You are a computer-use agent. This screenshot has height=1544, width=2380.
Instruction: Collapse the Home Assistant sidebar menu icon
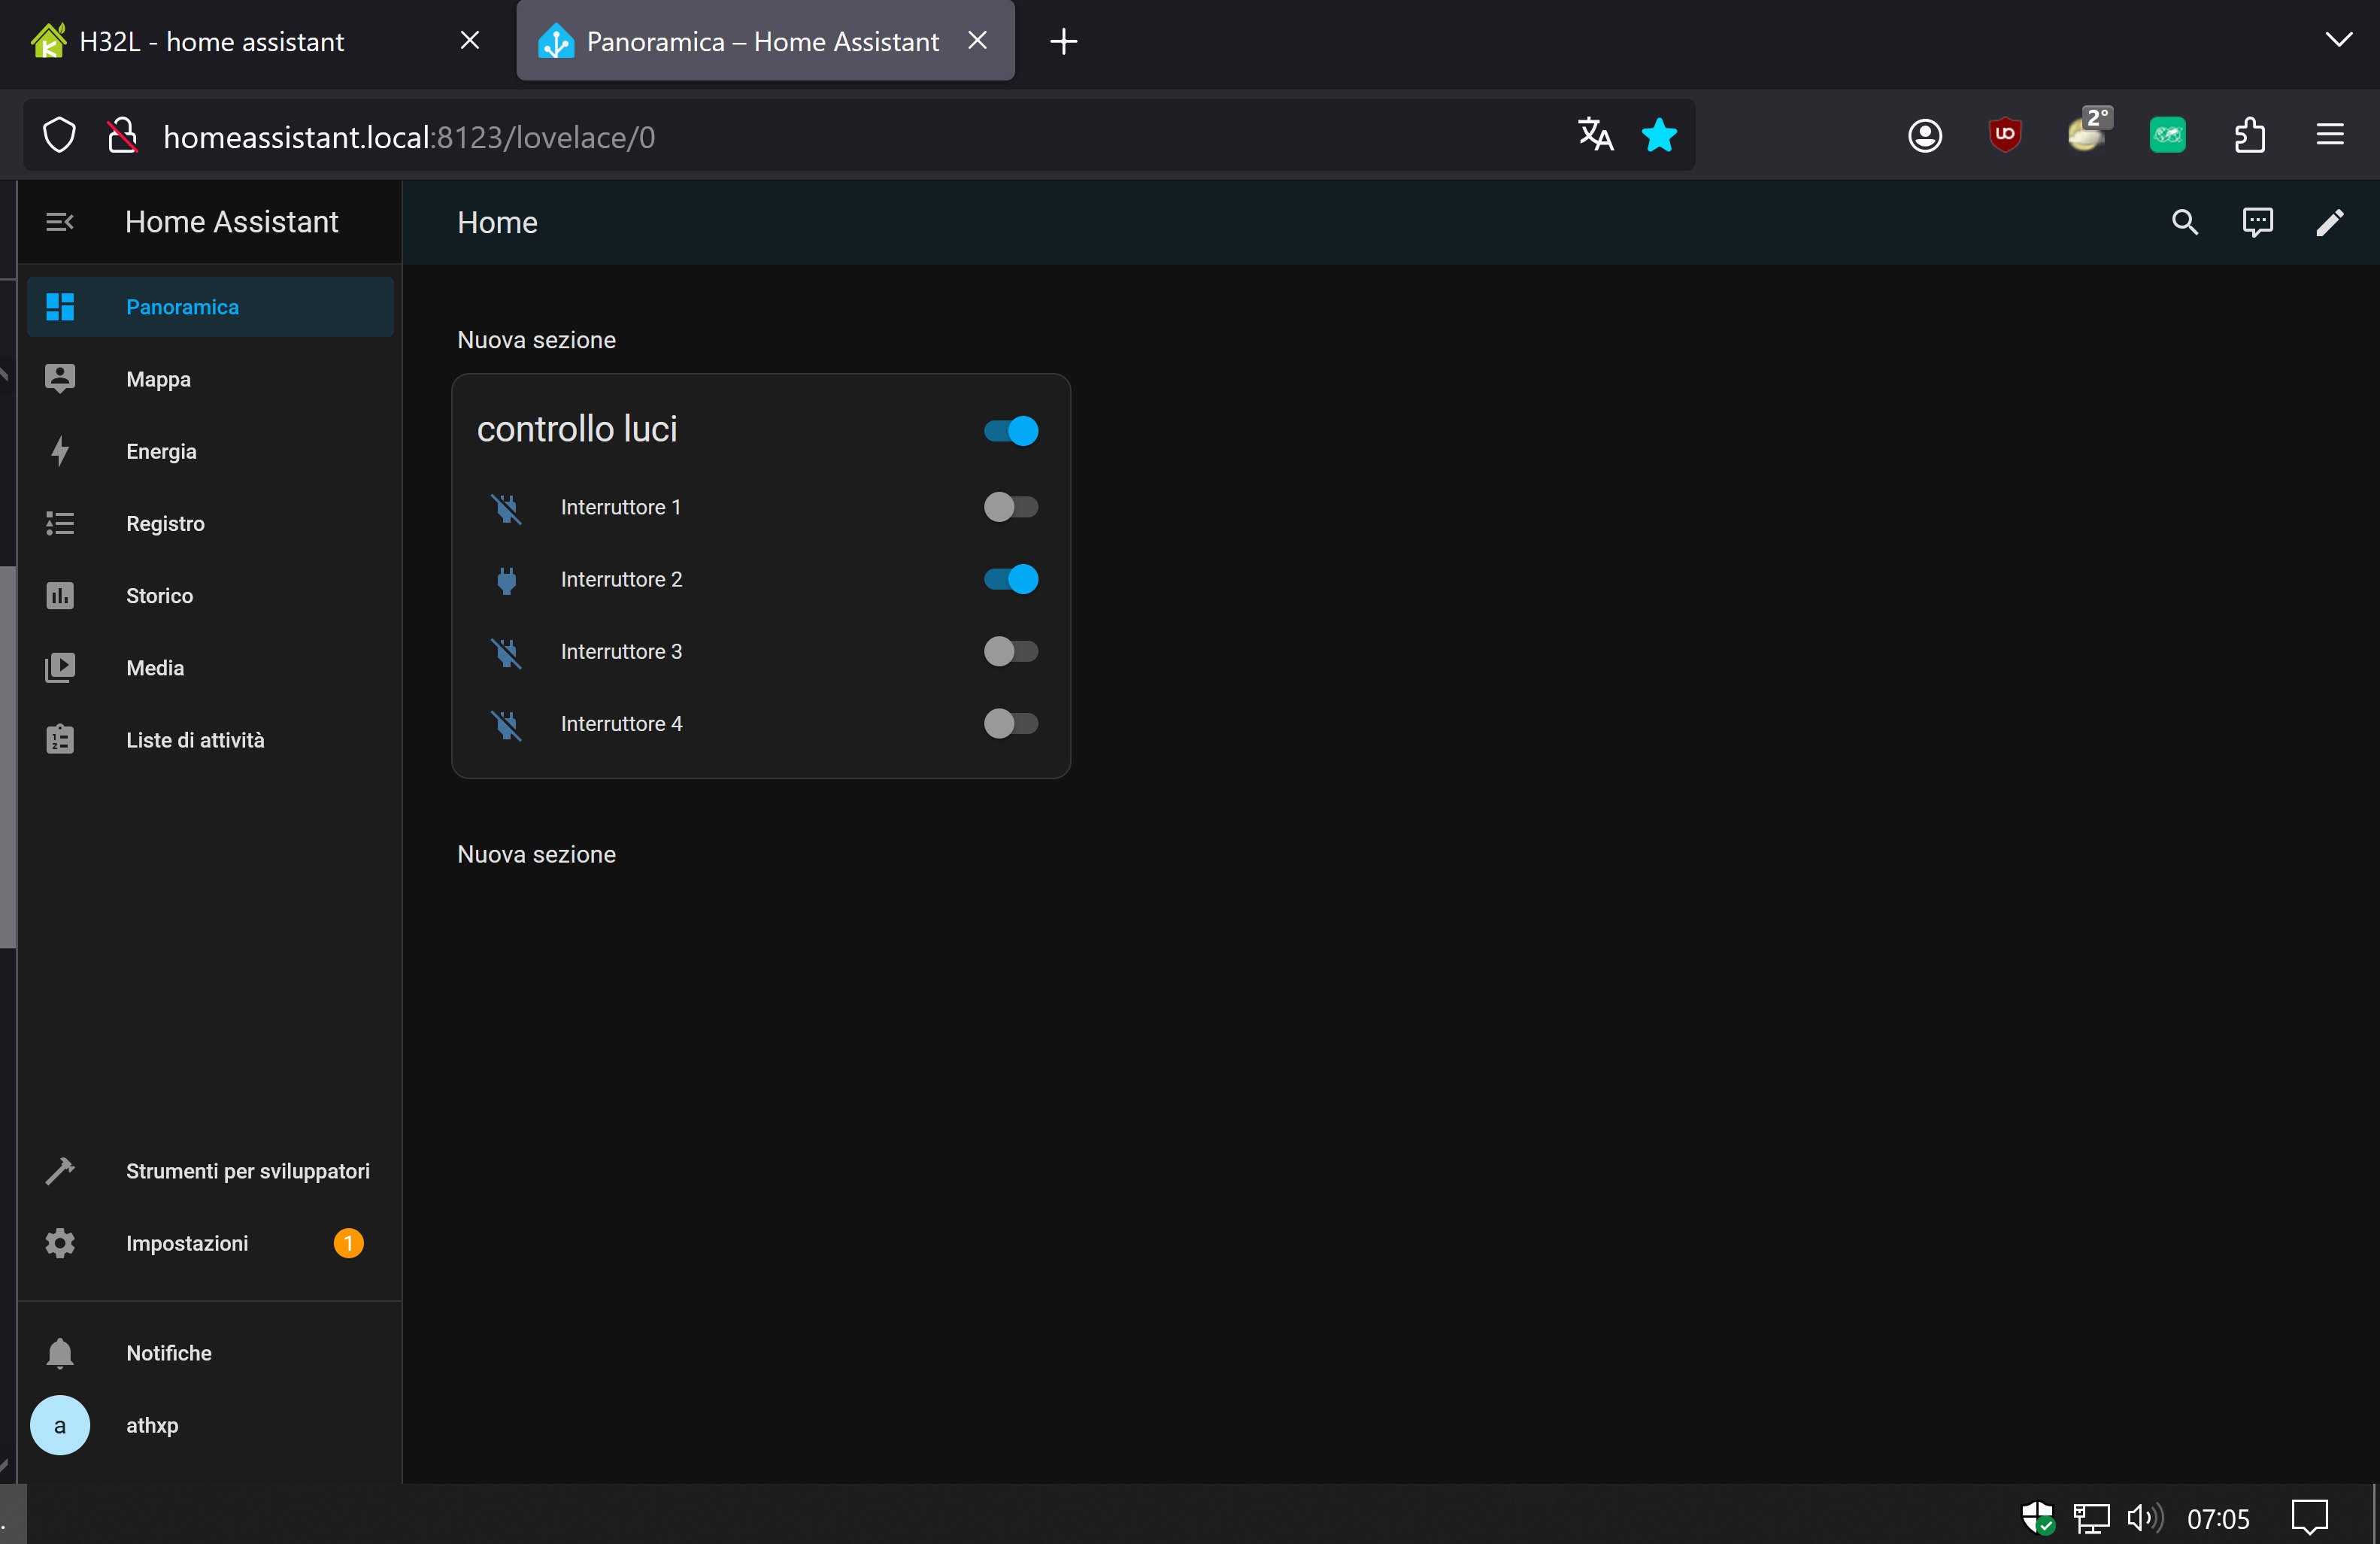pos(60,222)
